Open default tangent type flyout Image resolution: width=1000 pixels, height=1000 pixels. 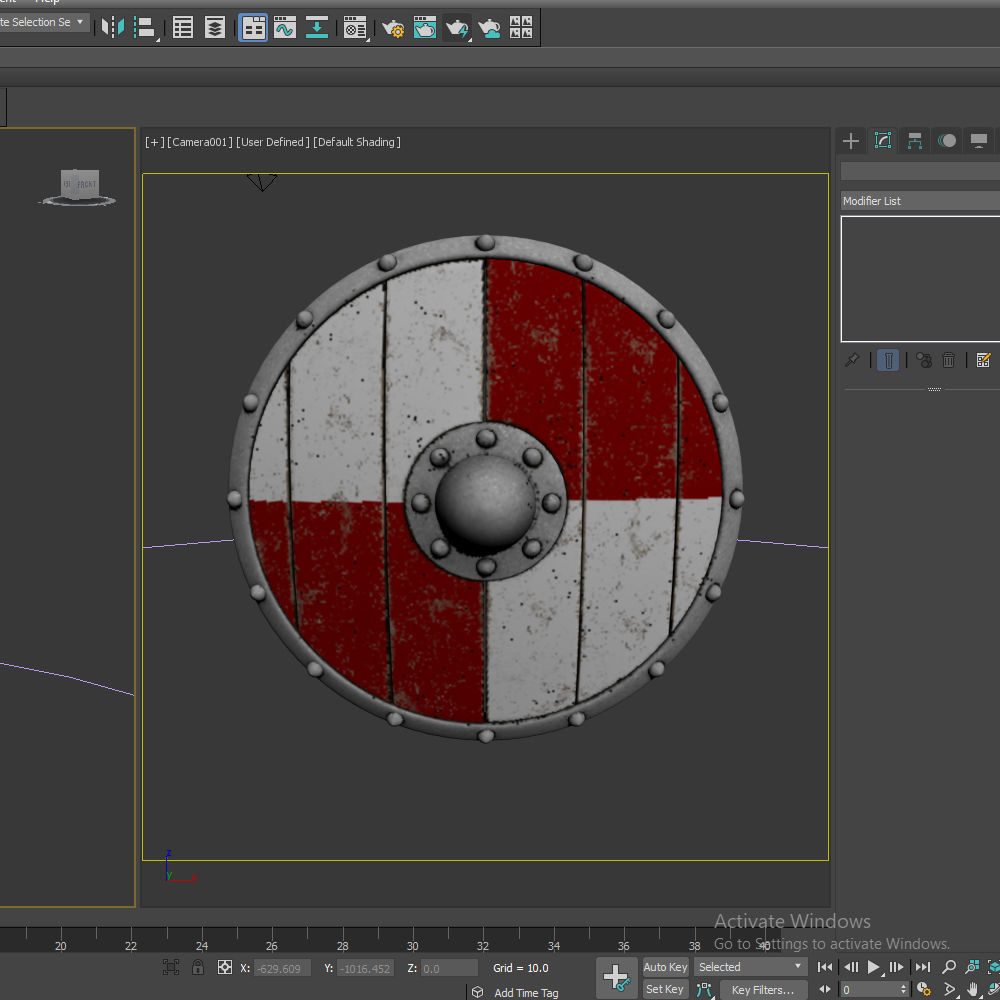[x=704, y=990]
